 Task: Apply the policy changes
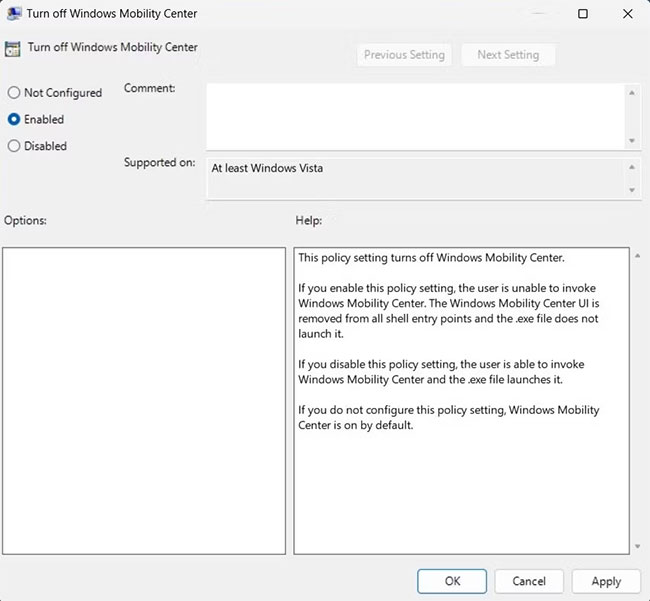coord(606,581)
